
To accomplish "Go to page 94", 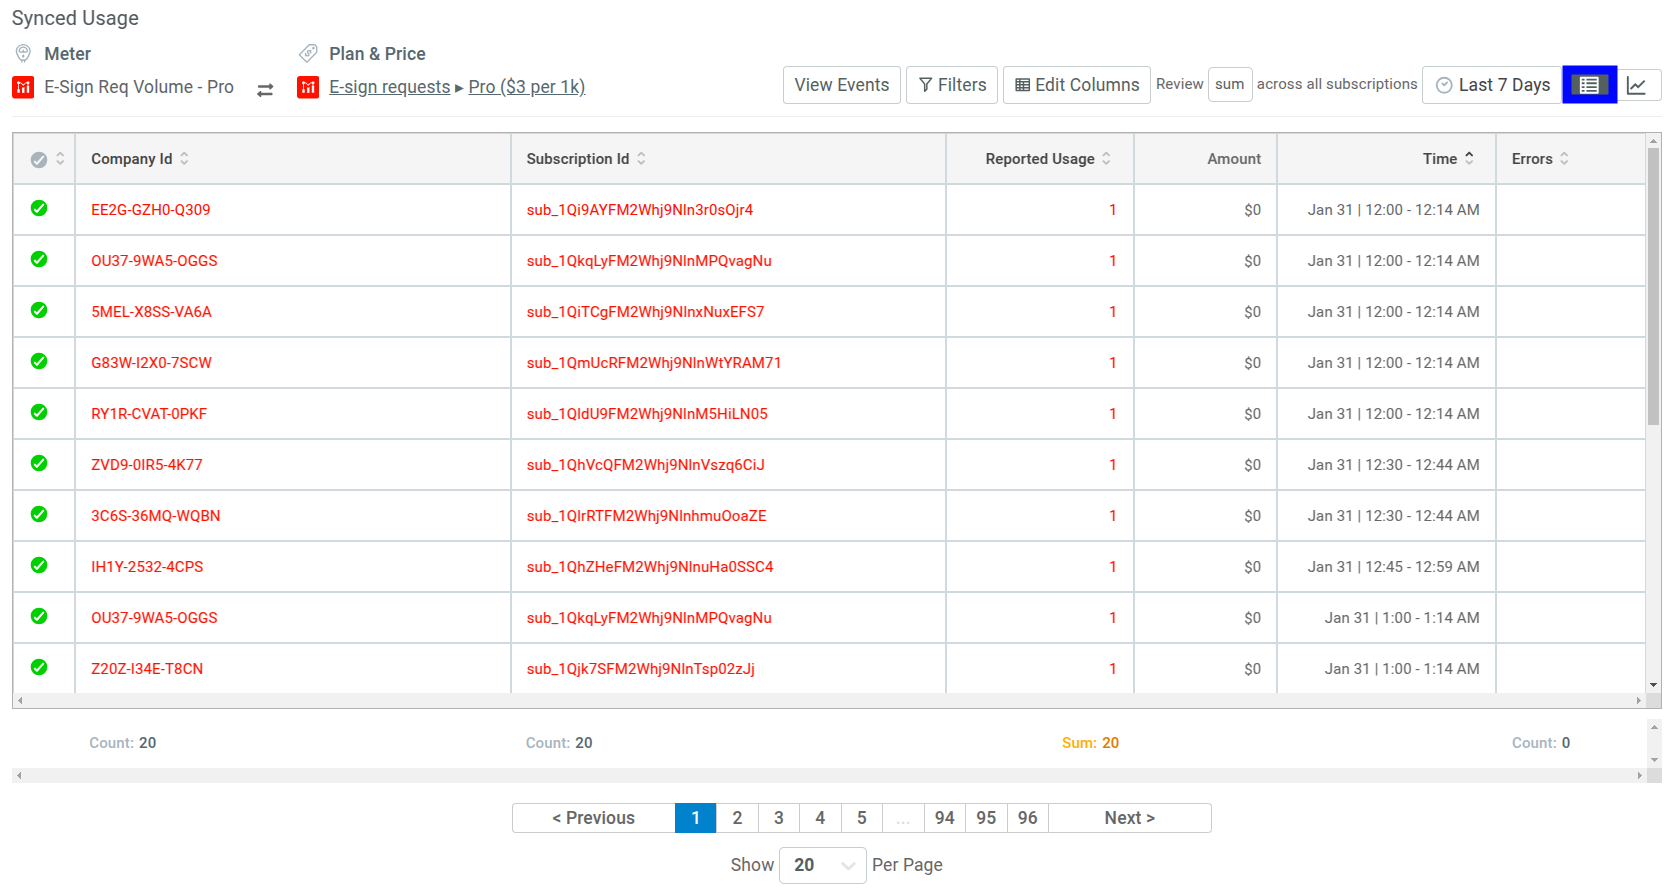I will (x=945, y=818).
